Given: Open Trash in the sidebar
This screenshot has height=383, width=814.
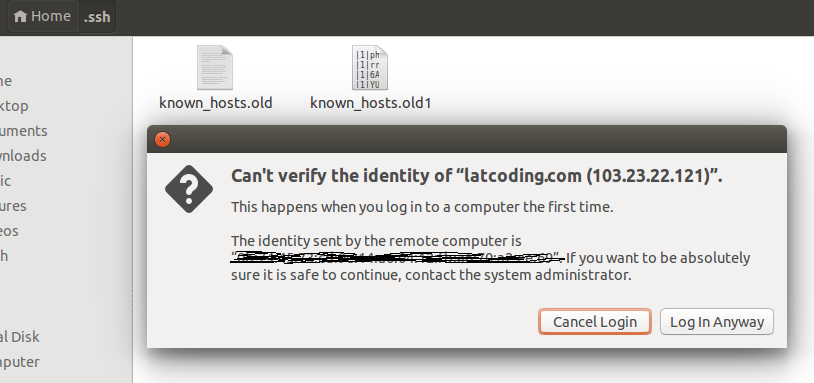Looking at the screenshot, I should 4,256.
